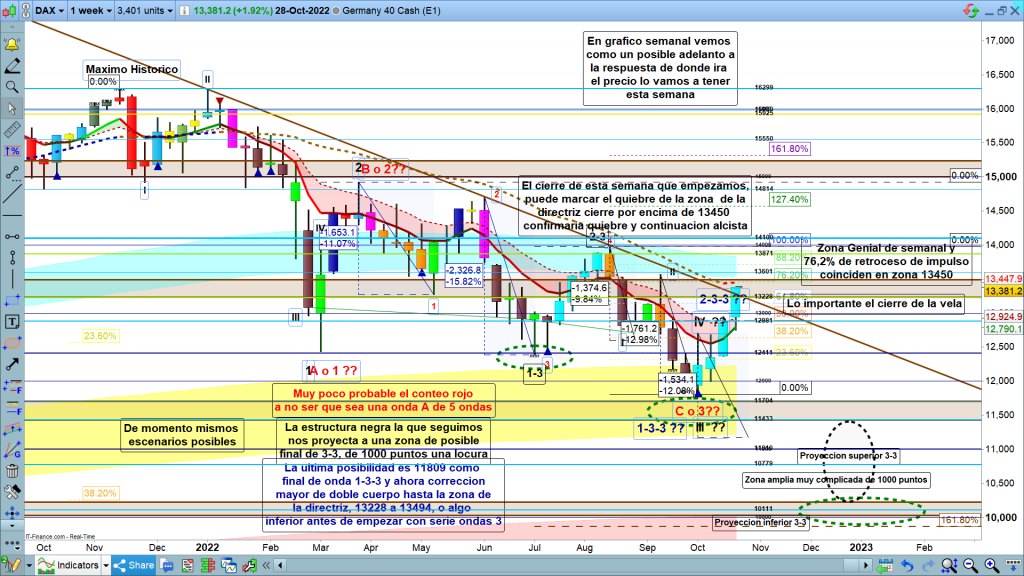
Task: Select the percentage measurement tool
Action: [12, 151]
